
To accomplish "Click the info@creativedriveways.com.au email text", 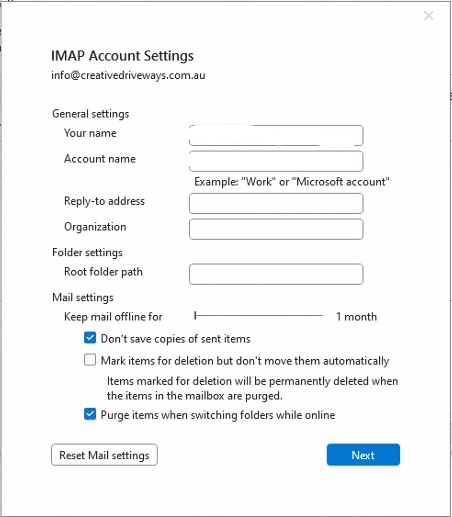I will click(128, 75).
